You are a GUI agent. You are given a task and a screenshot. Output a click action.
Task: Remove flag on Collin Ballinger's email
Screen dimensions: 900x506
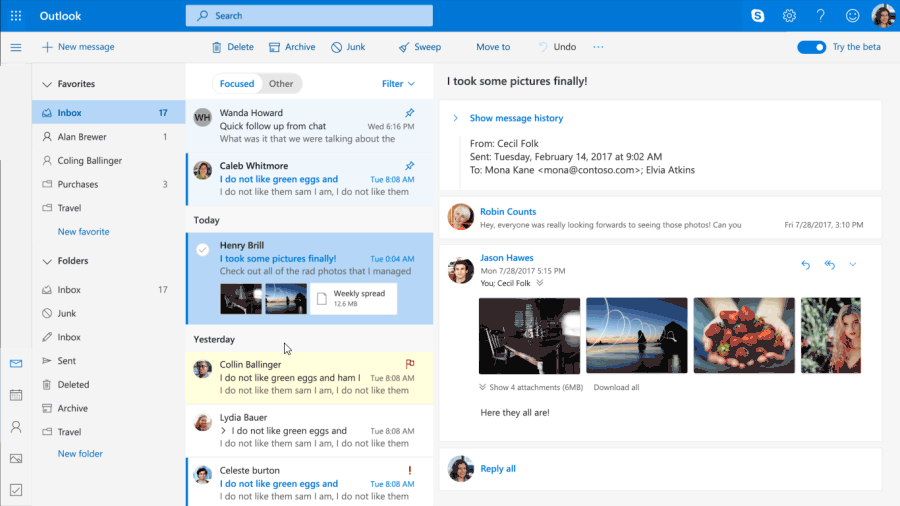click(x=409, y=364)
